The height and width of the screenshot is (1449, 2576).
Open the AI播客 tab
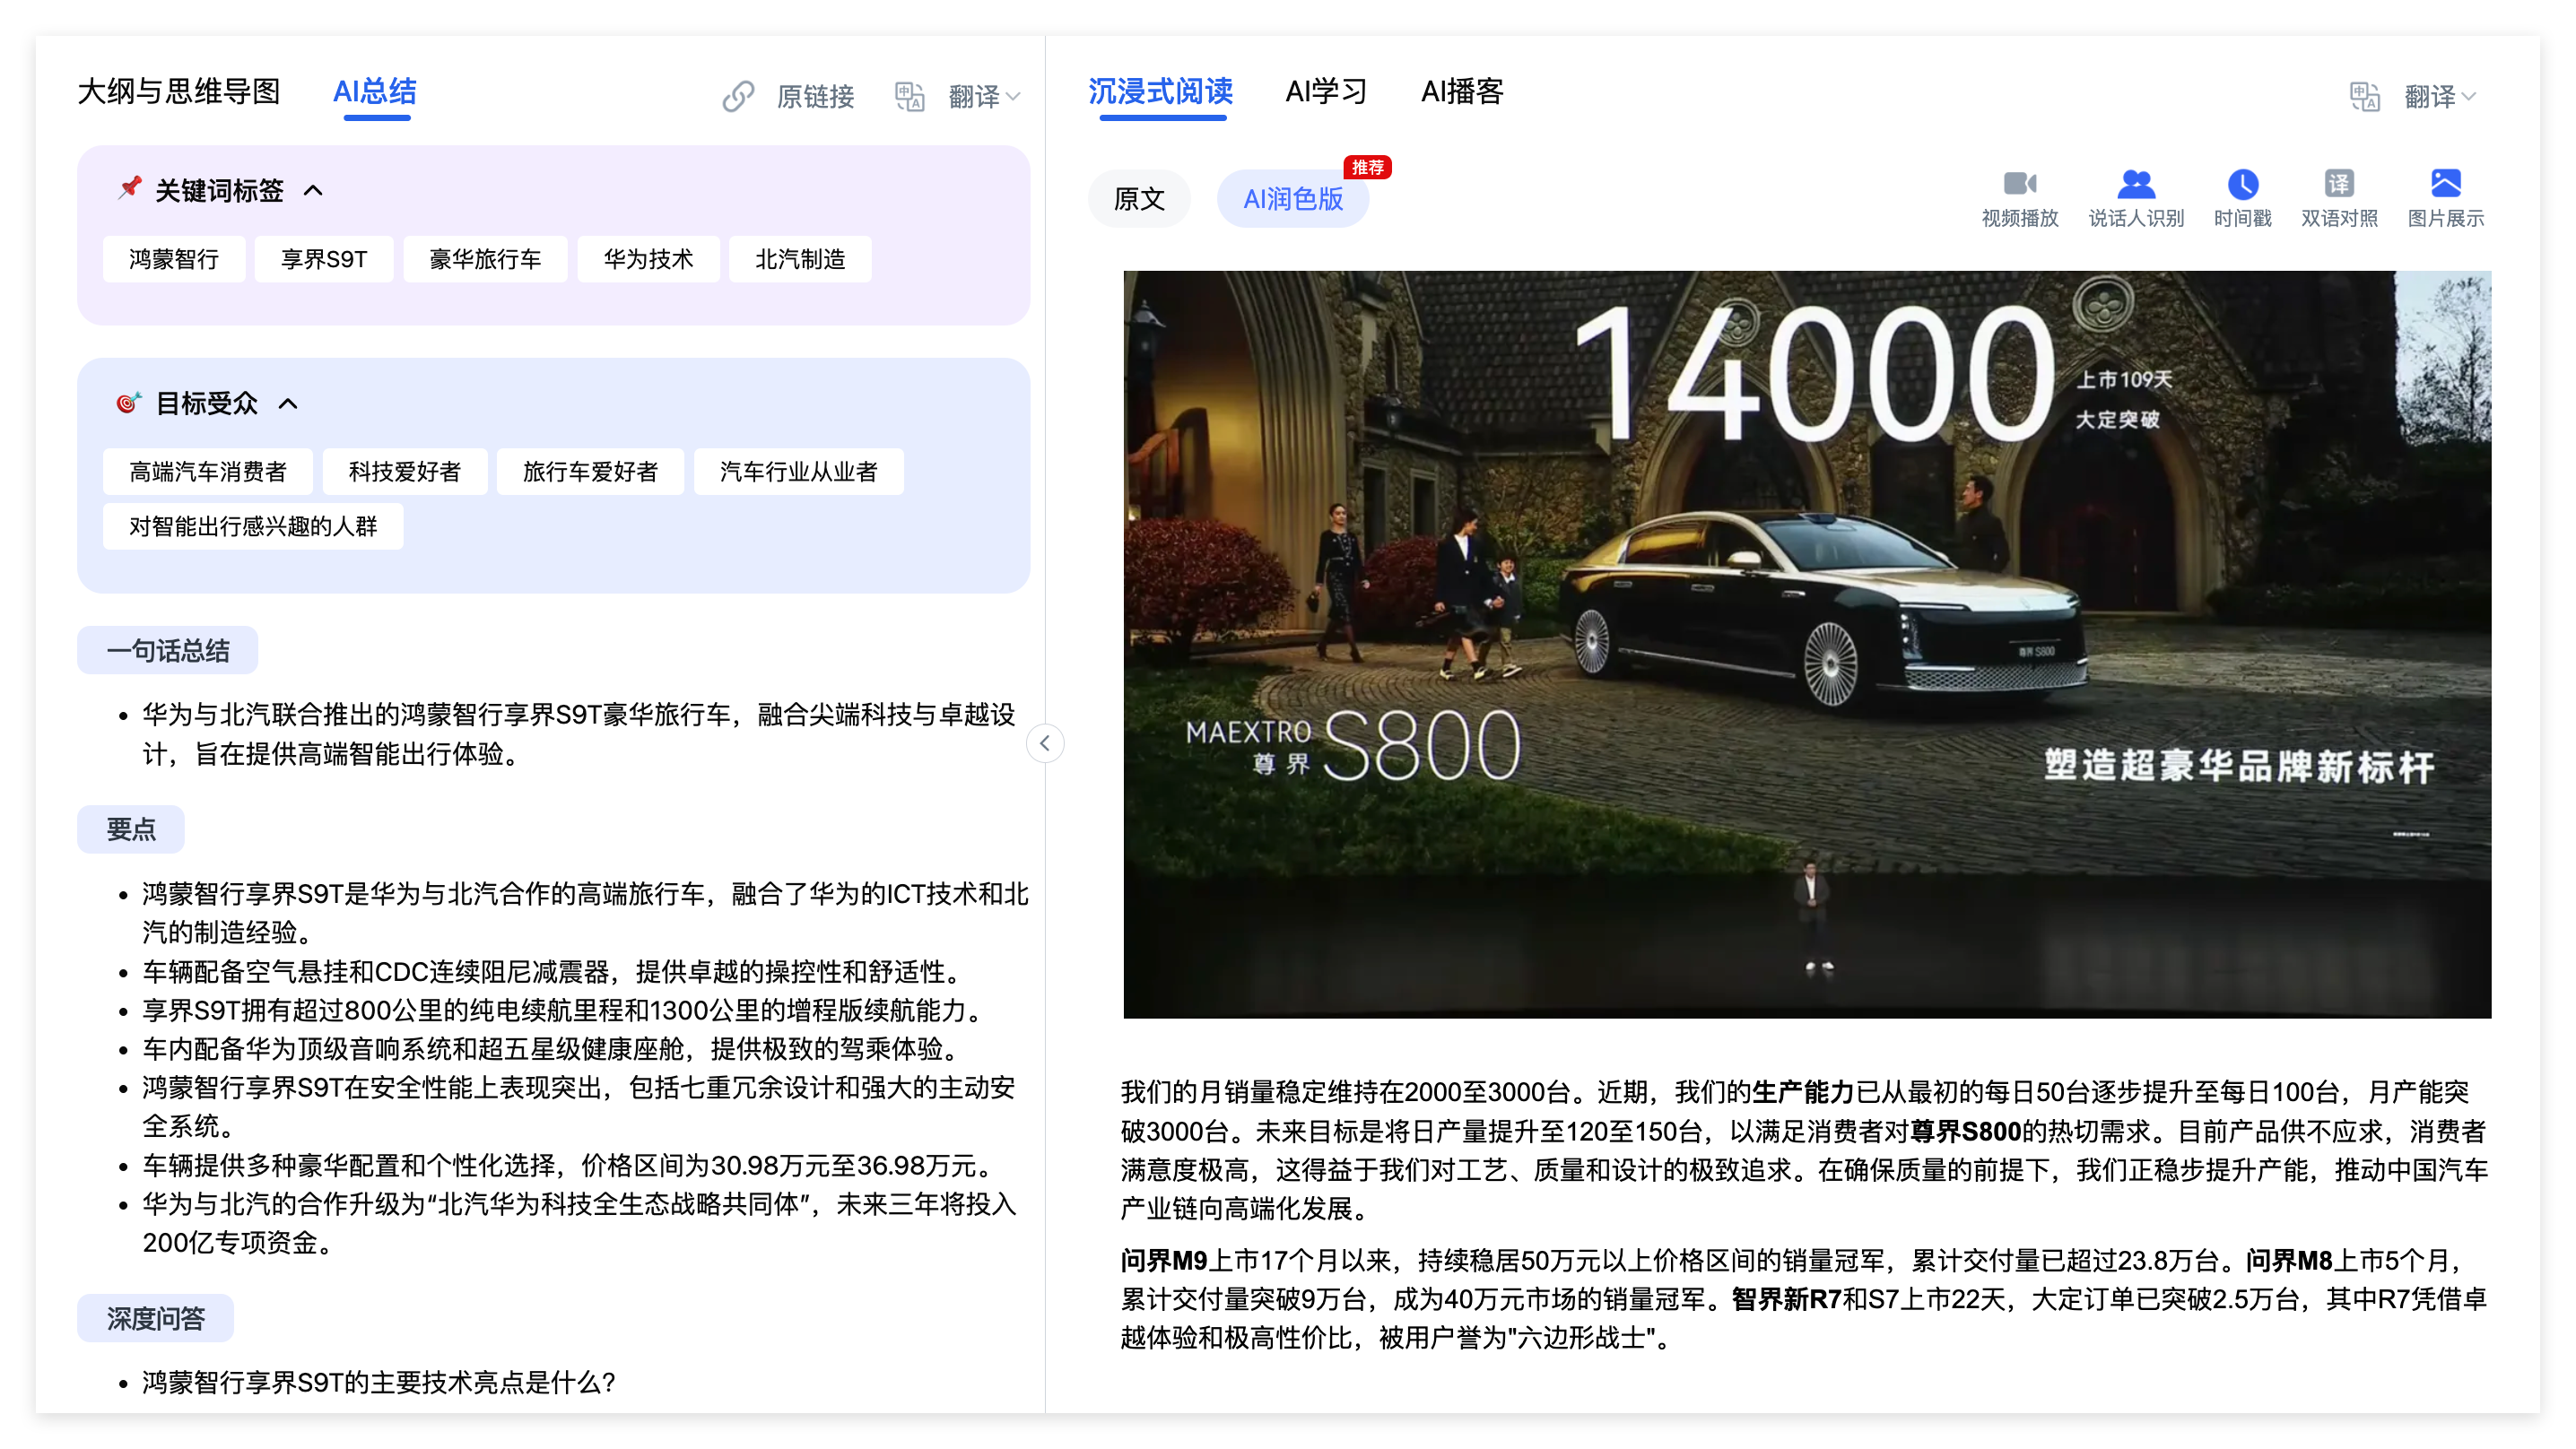tap(1462, 92)
